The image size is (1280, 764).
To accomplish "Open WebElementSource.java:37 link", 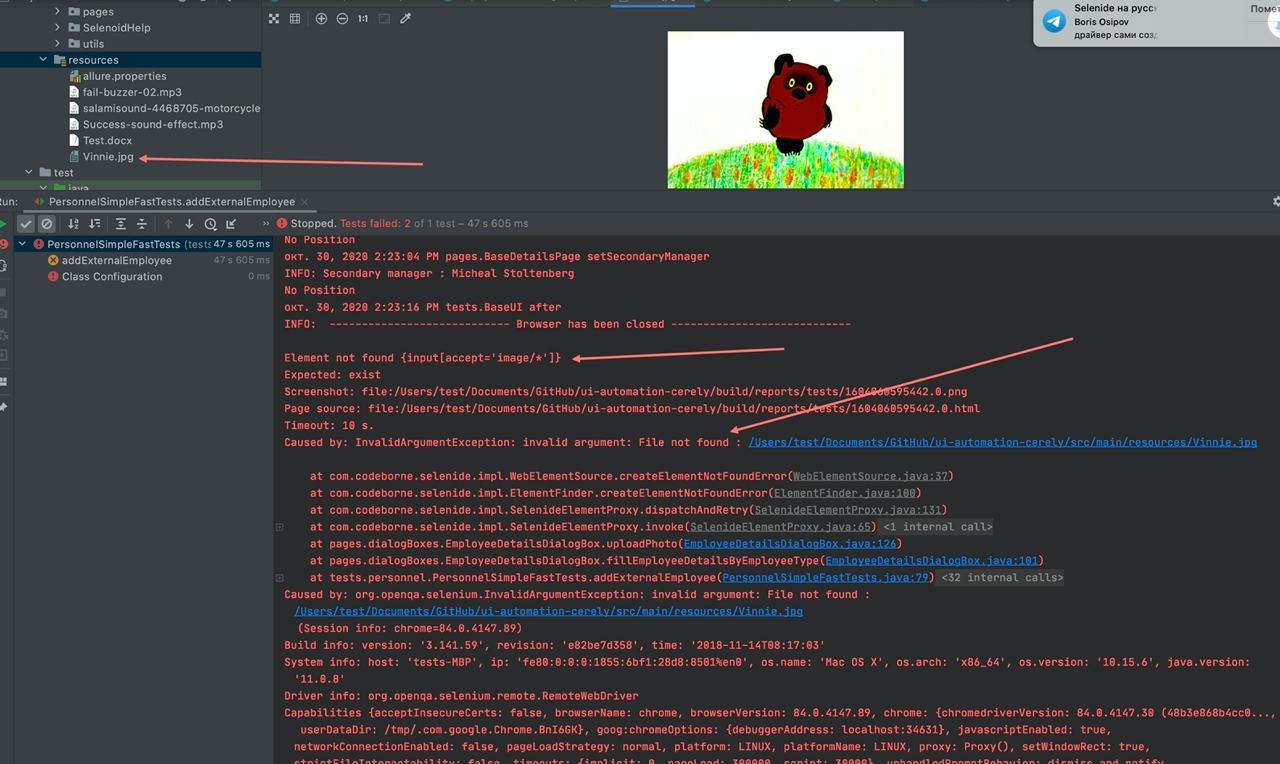I will click(x=871, y=476).
